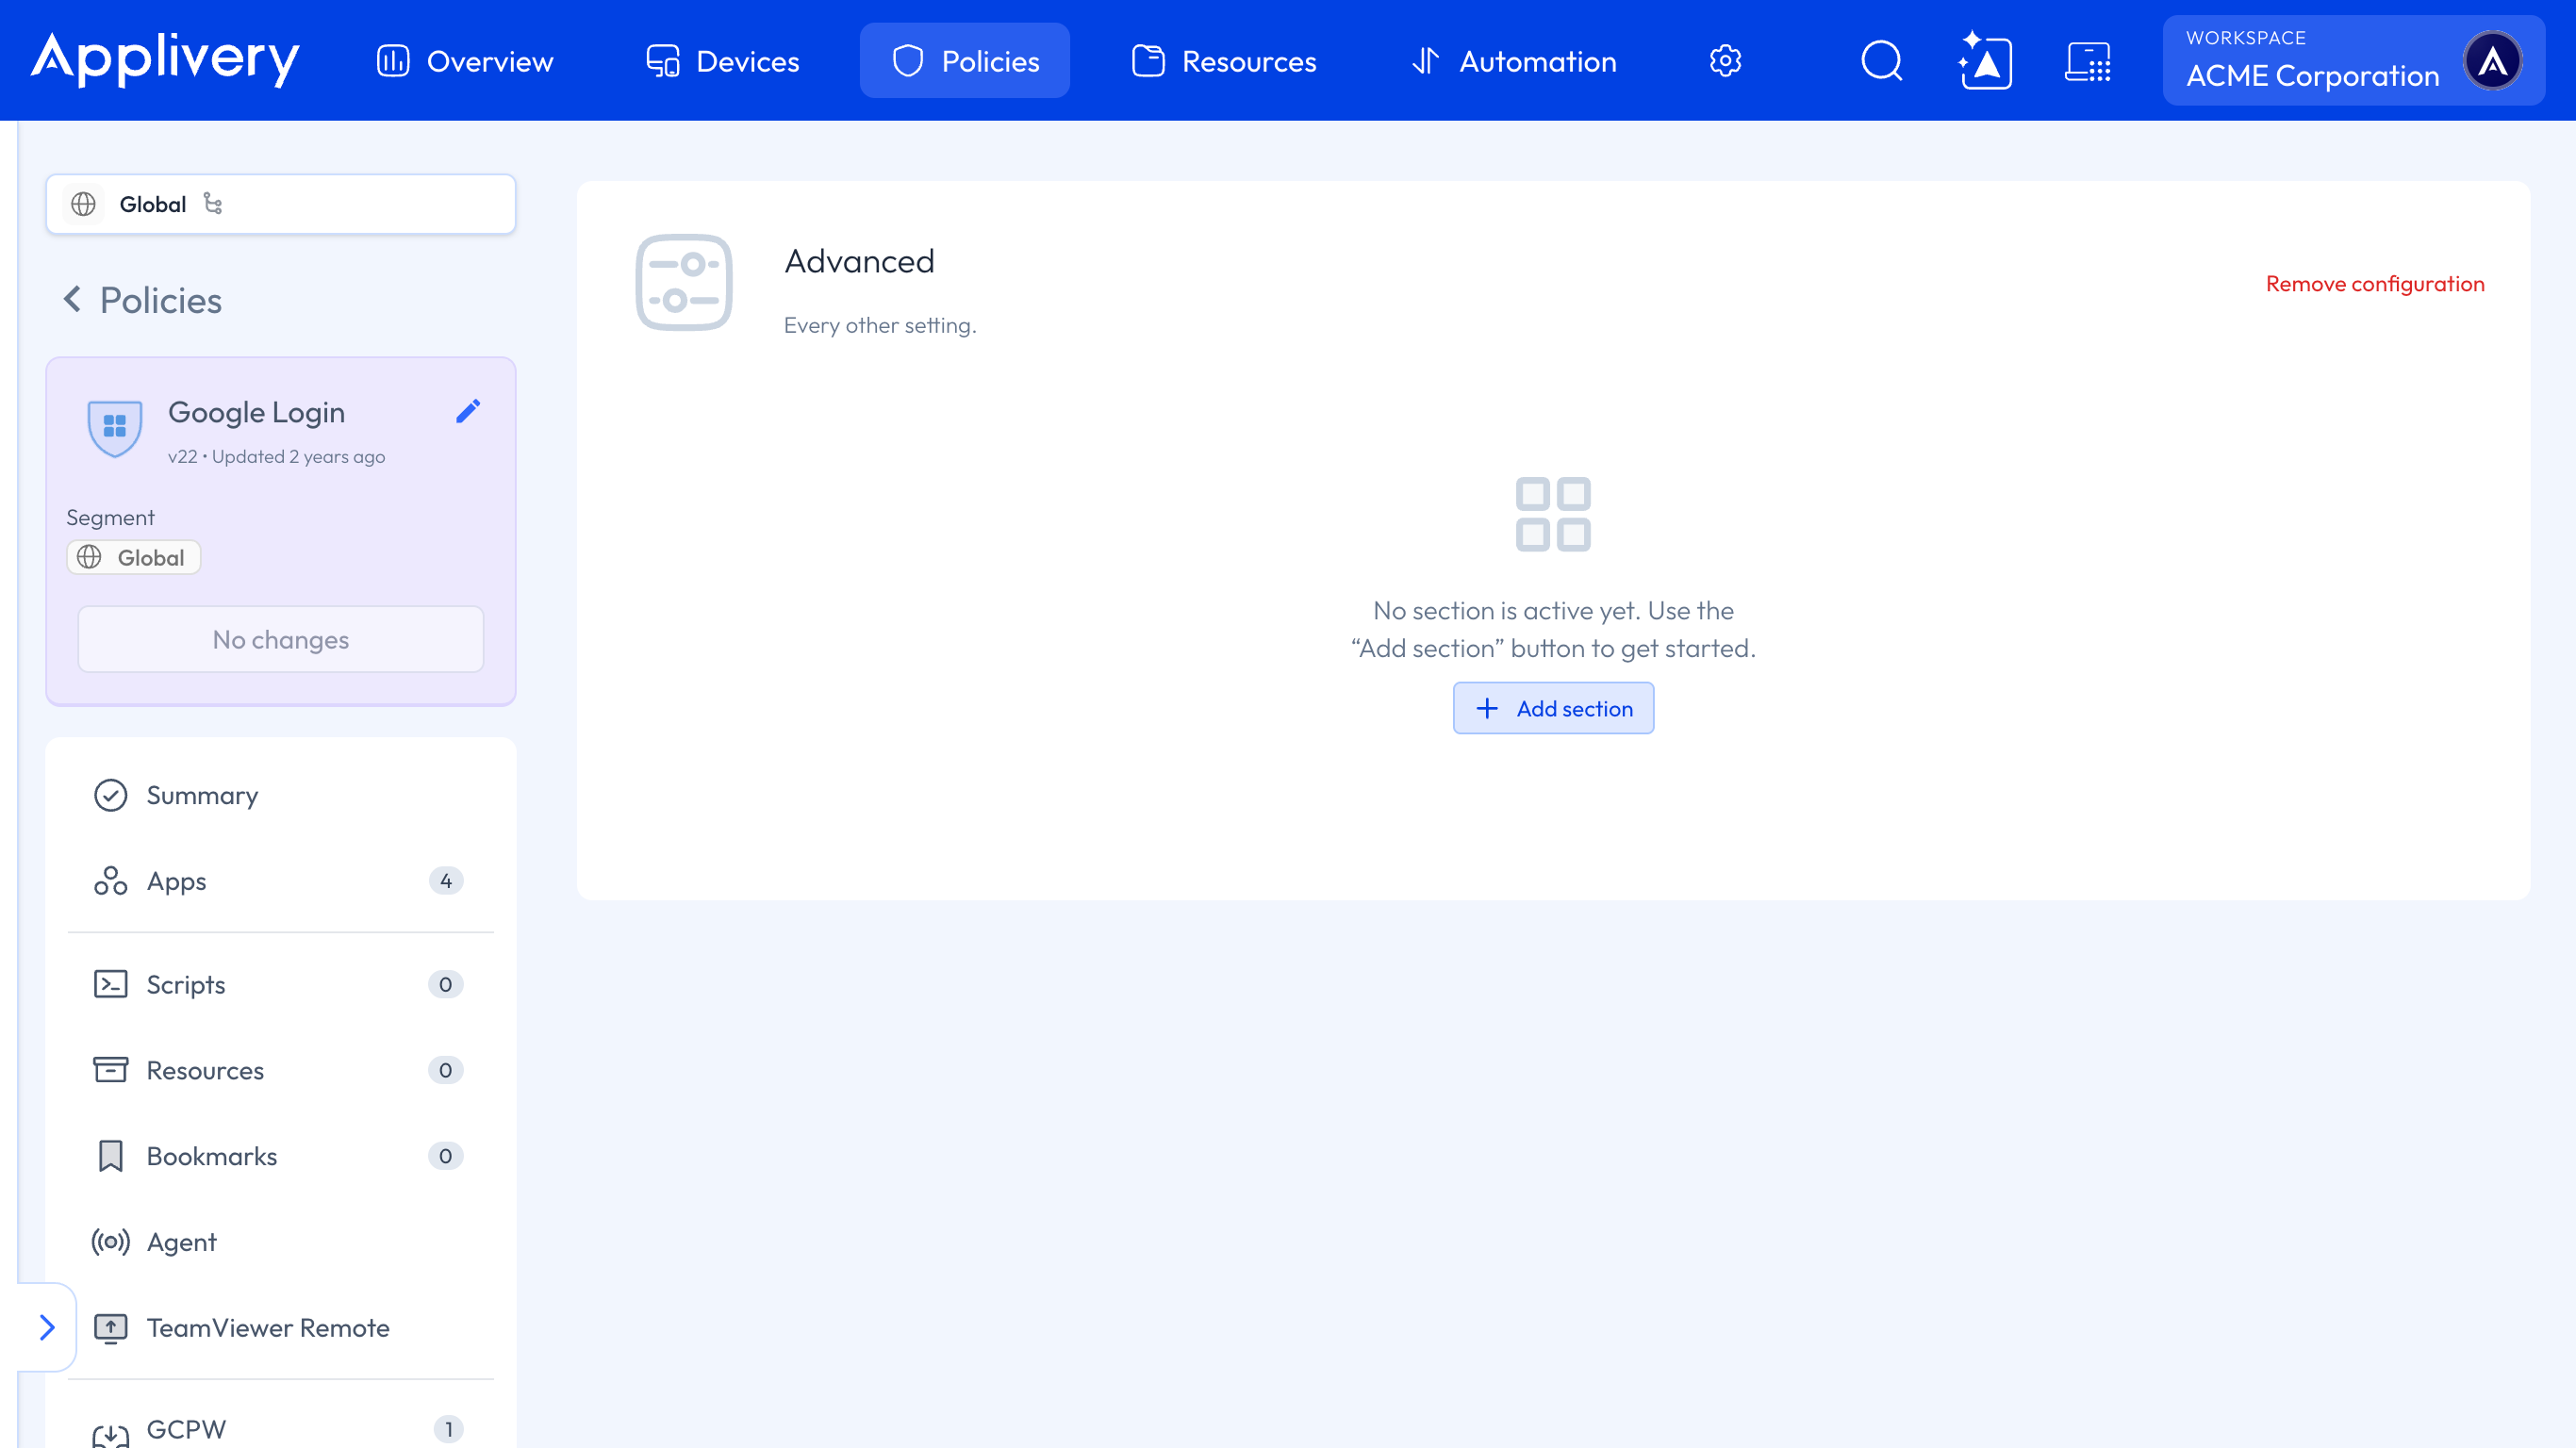The height and width of the screenshot is (1448, 2576).
Task: Open Bookmarks section in sidebar
Action: pos(281,1156)
